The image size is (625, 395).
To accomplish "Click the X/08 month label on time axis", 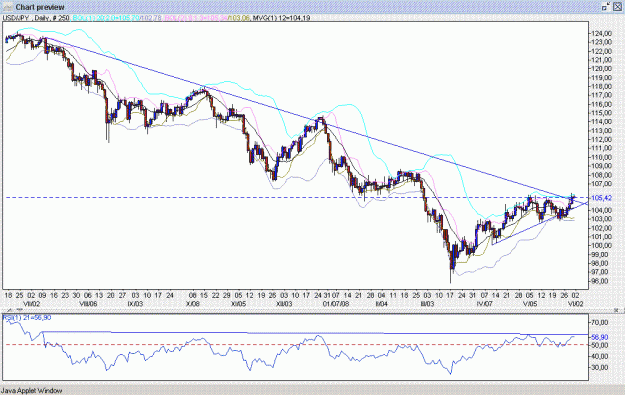I will (x=192, y=304).
